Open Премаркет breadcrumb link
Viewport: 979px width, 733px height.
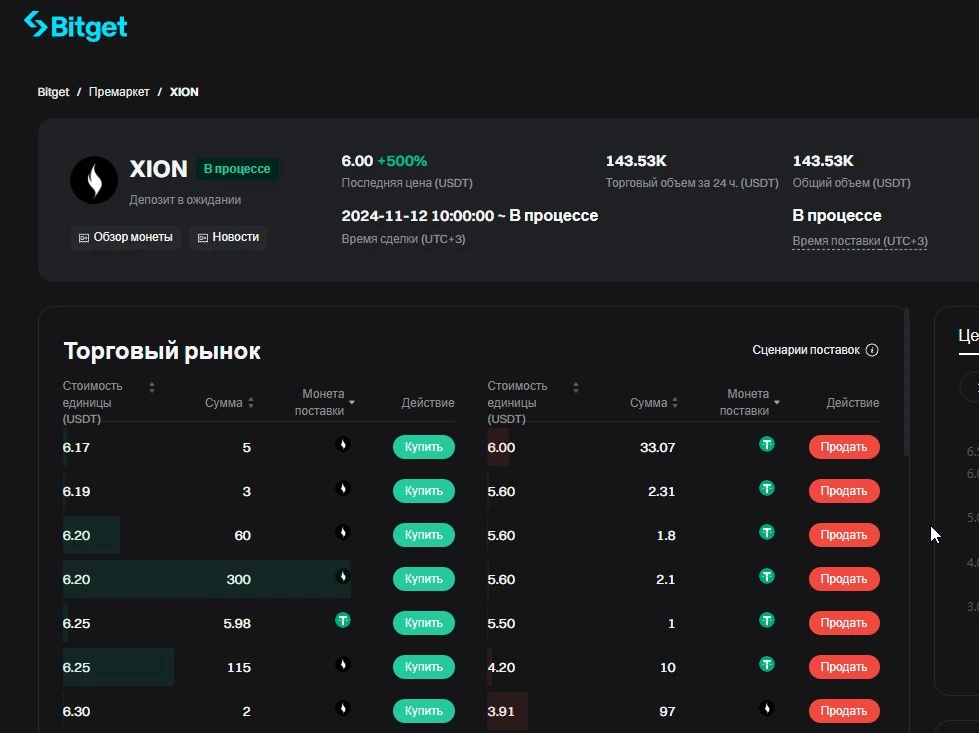coord(119,92)
